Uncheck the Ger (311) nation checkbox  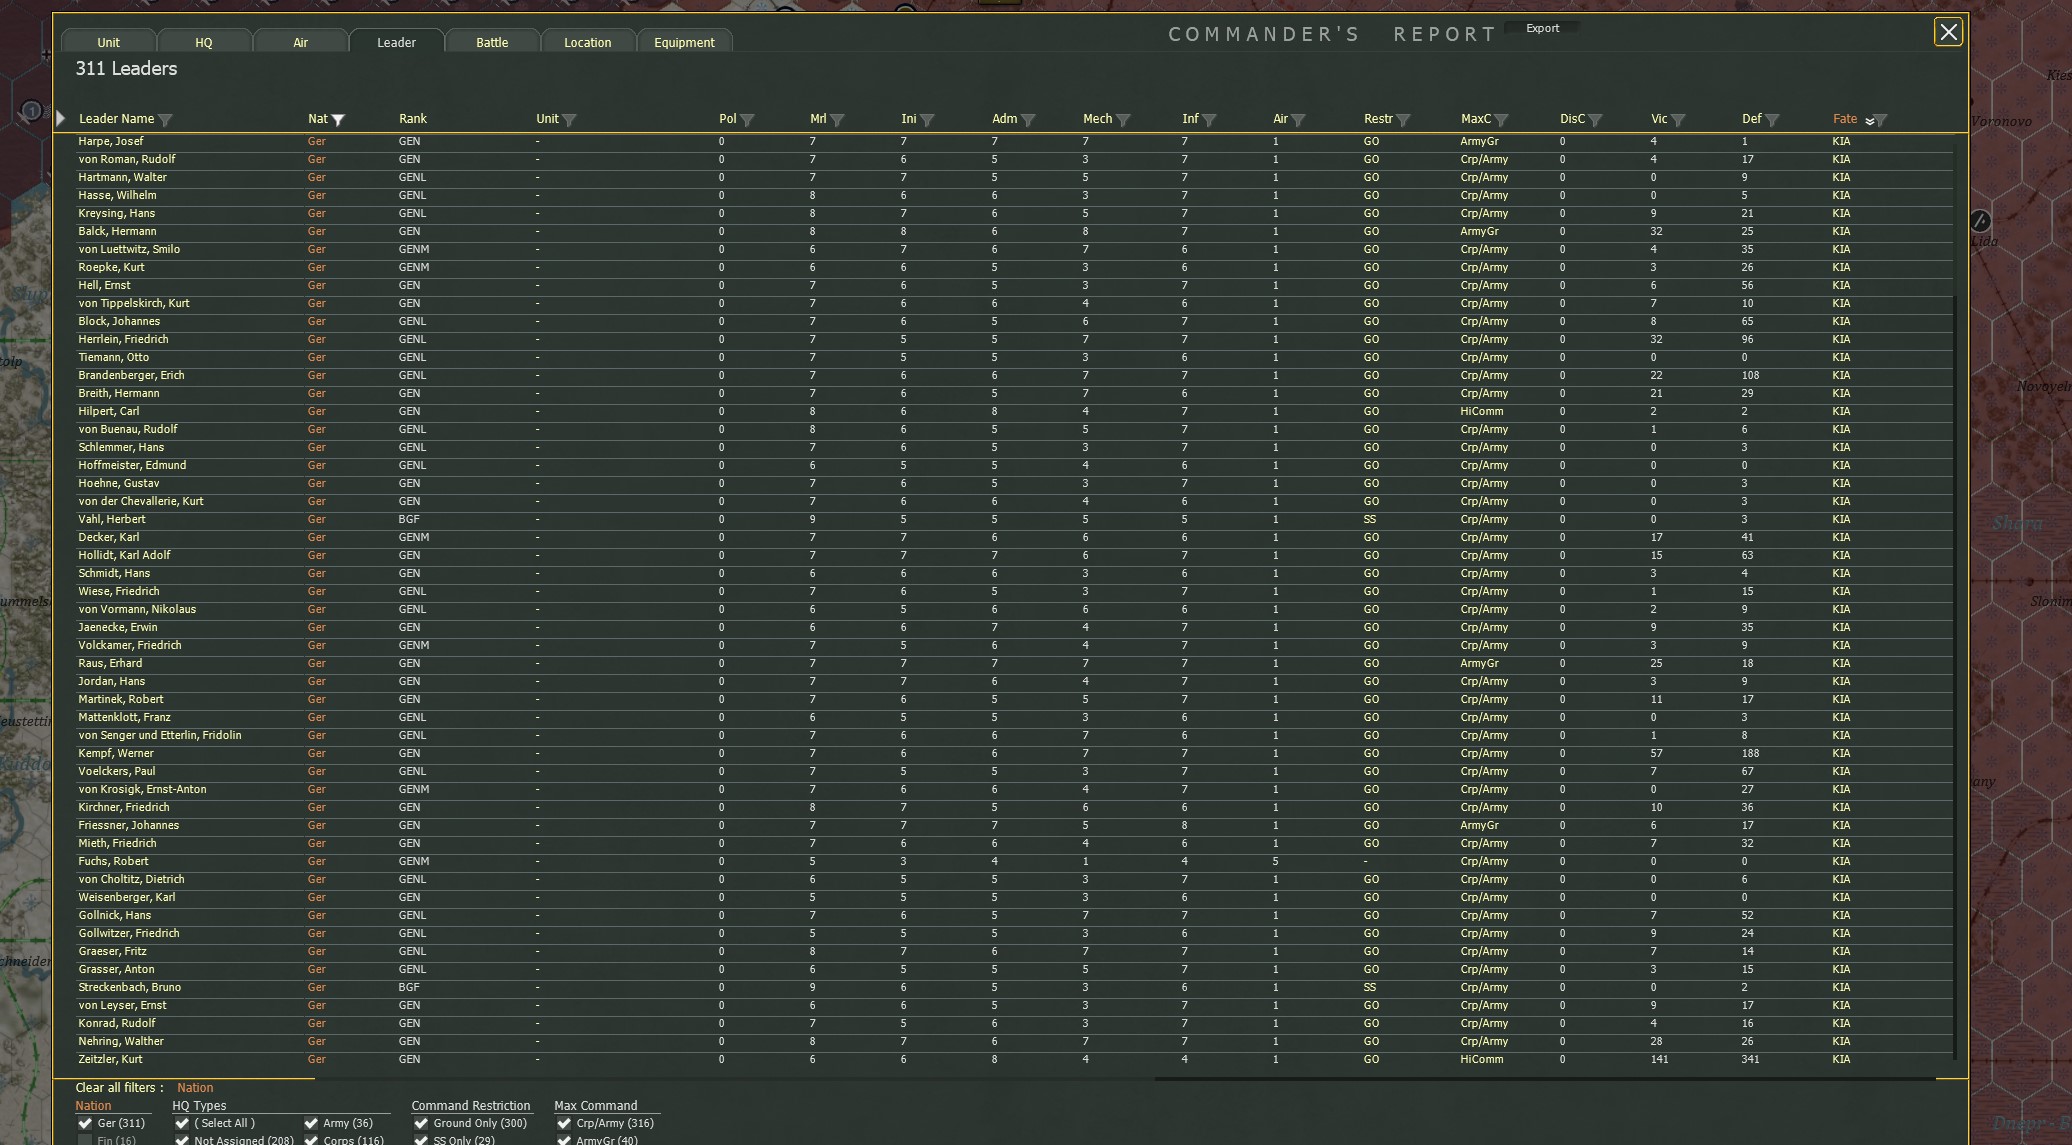tap(85, 1123)
